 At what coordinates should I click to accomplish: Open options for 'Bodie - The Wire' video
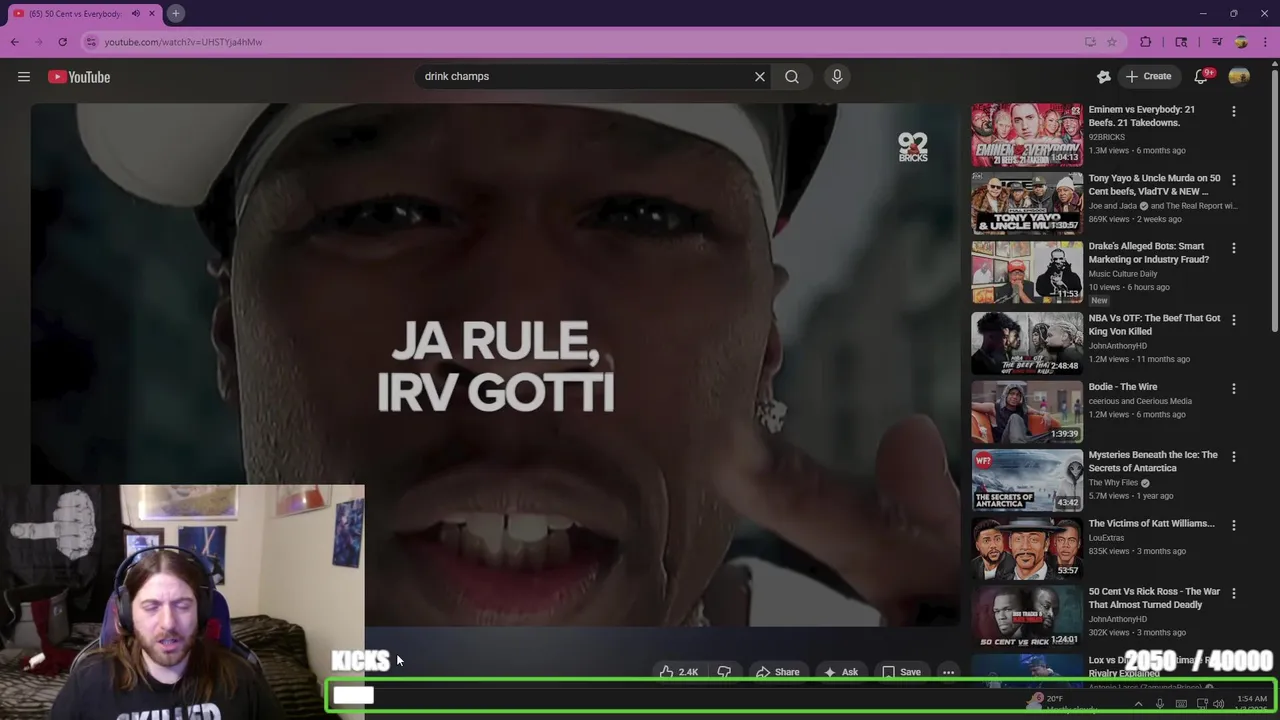coord(1233,388)
